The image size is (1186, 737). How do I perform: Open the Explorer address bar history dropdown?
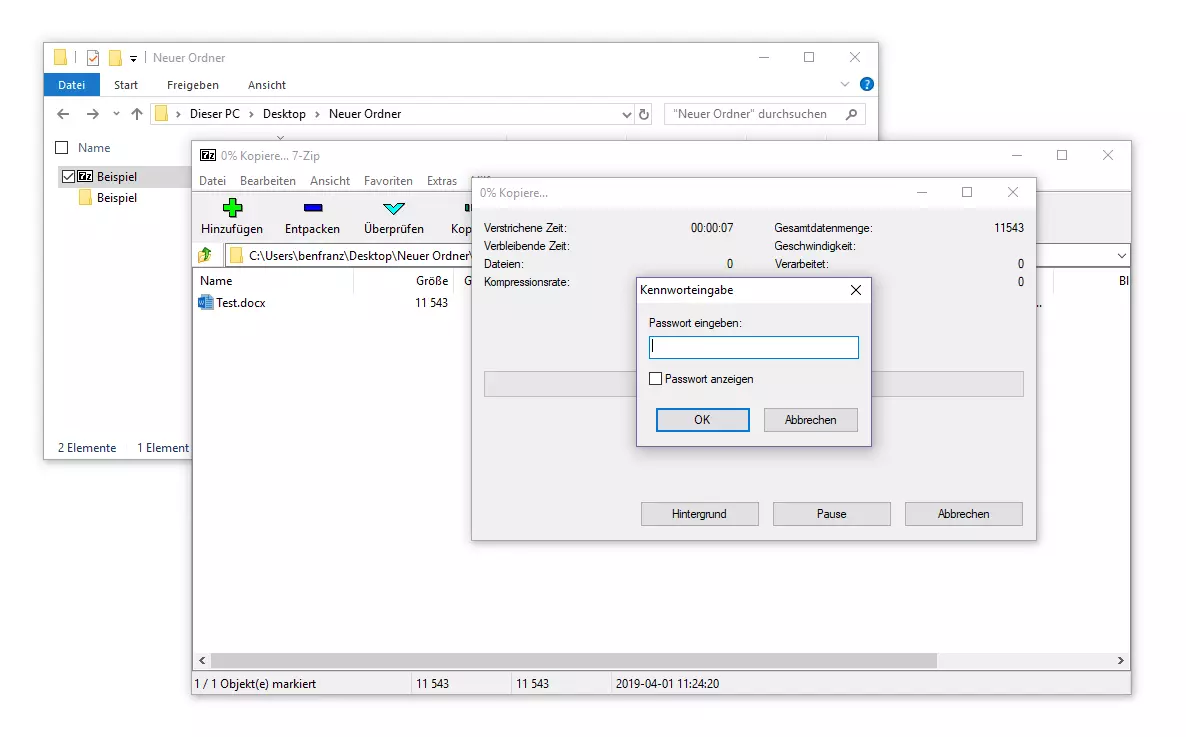pyautogui.click(x=626, y=114)
